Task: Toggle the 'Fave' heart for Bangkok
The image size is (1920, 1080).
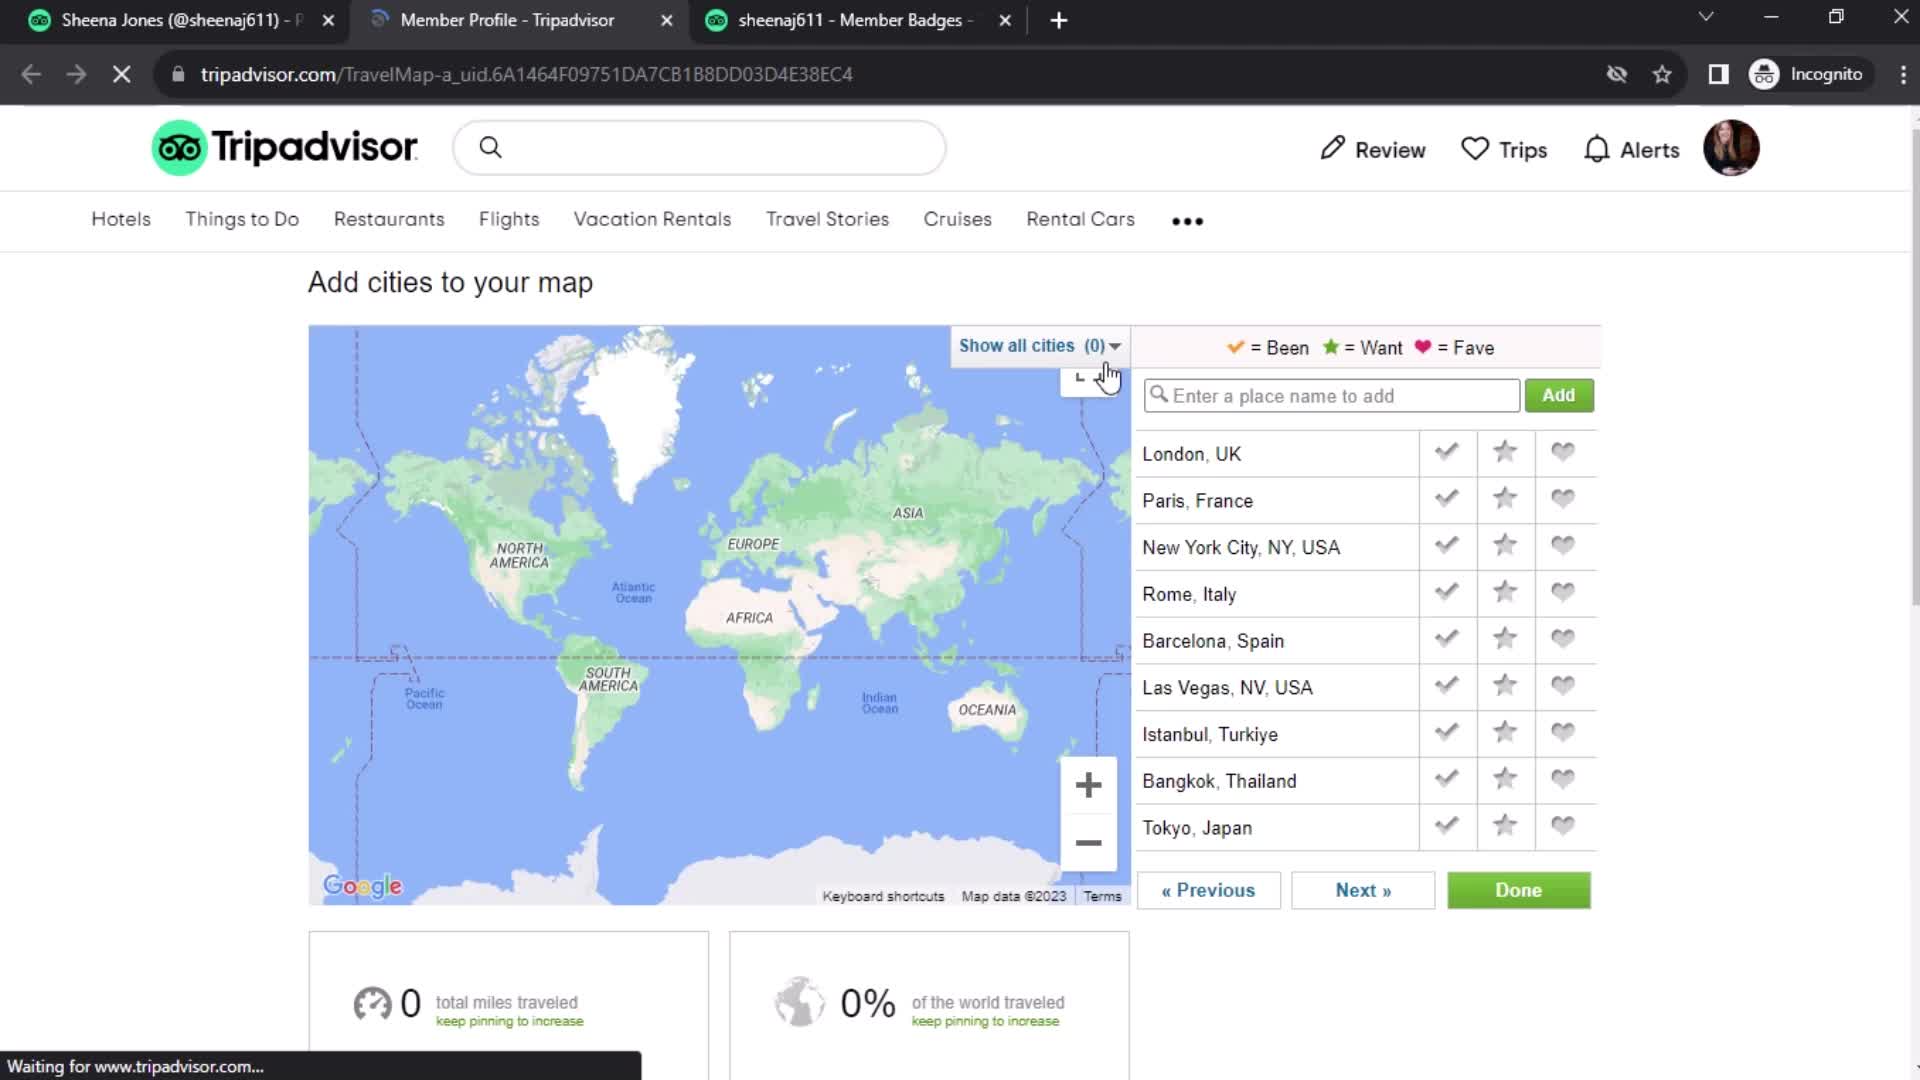Action: point(1563,779)
